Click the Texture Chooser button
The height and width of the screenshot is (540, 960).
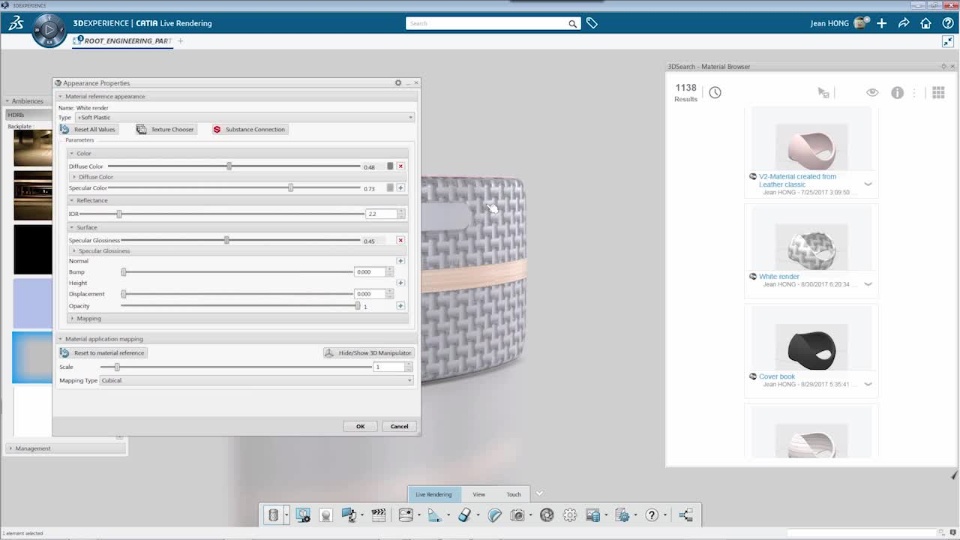[165, 129]
